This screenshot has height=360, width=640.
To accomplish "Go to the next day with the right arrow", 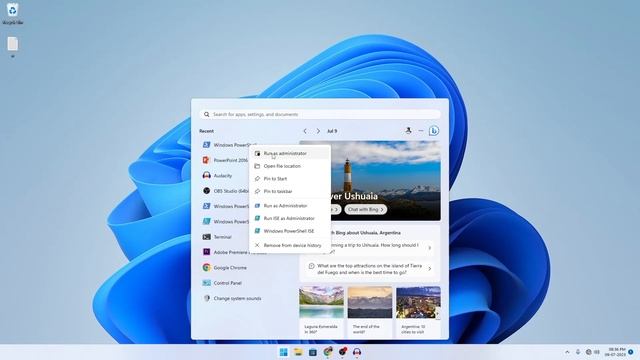I will click(x=318, y=131).
